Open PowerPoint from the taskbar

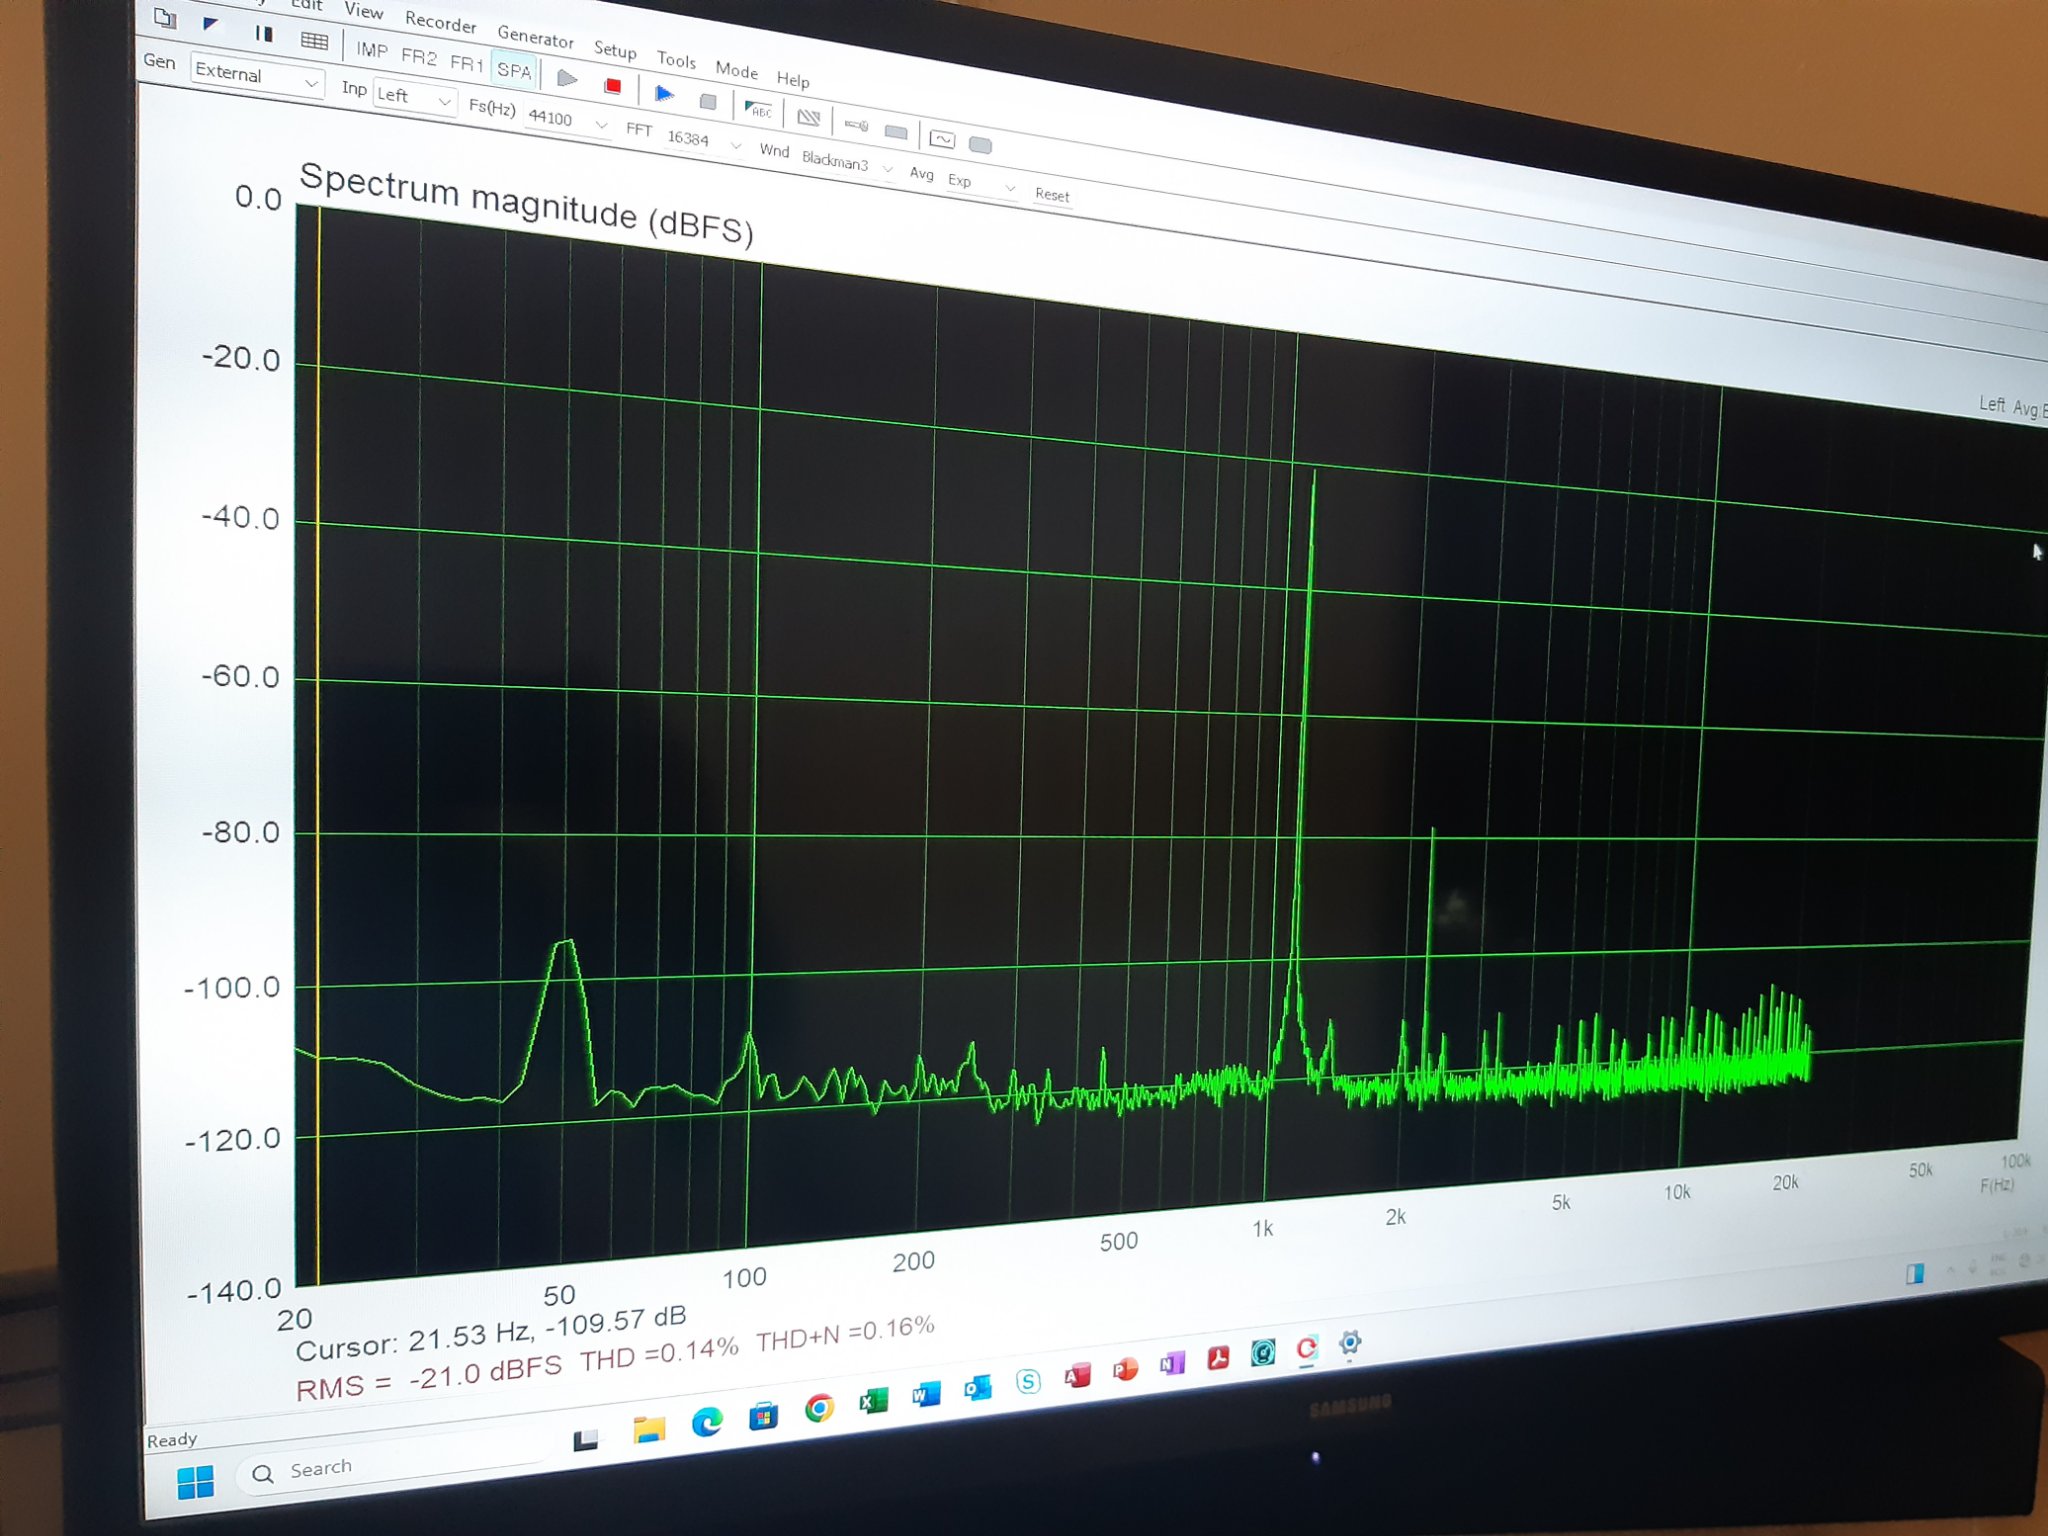coord(1125,1369)
